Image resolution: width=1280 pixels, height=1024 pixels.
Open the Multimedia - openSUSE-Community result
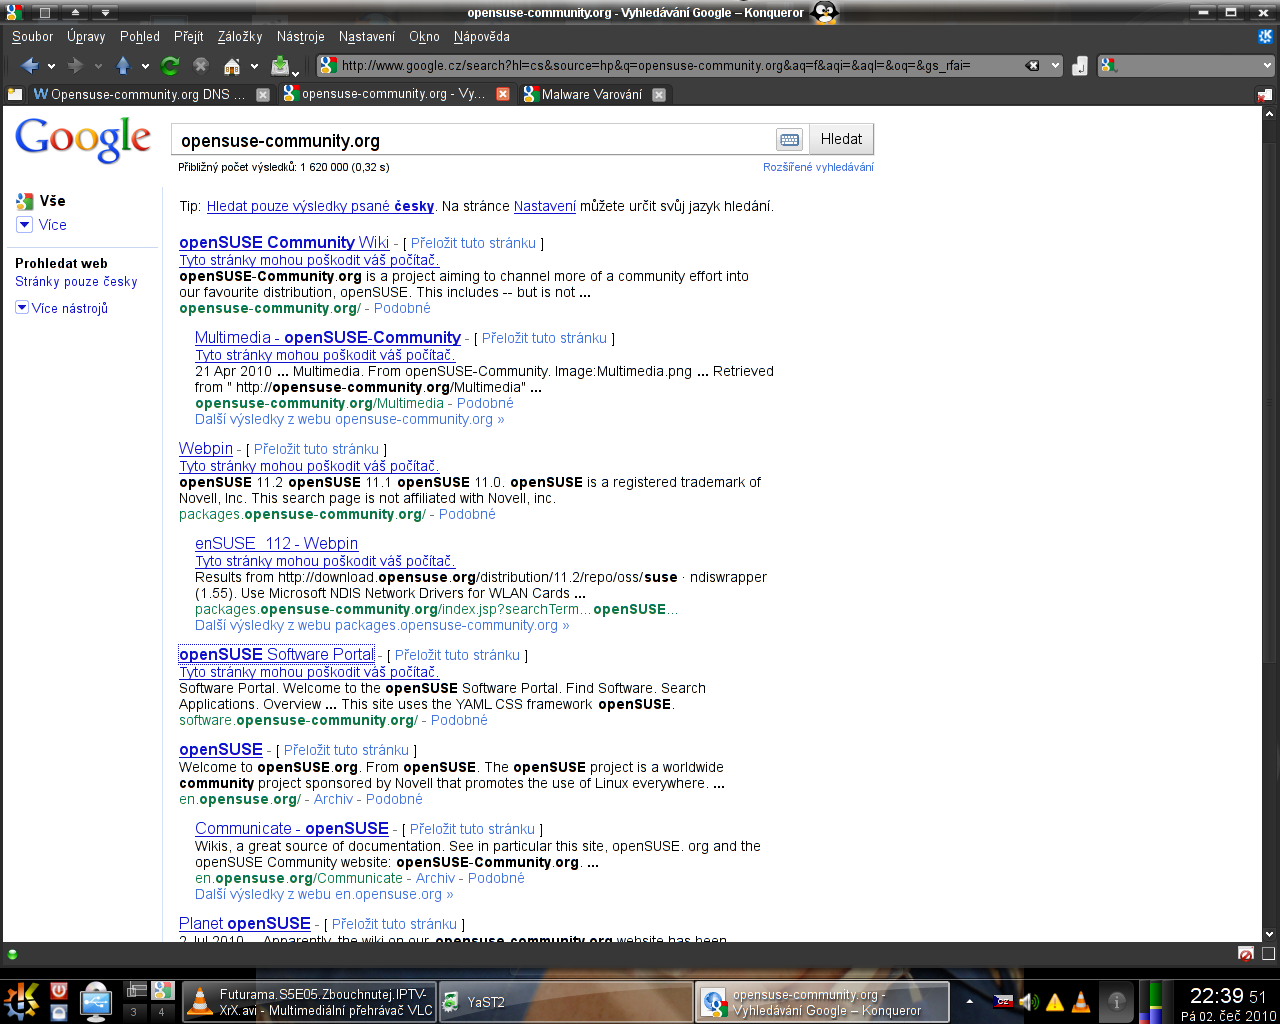[x=328, y=337]
